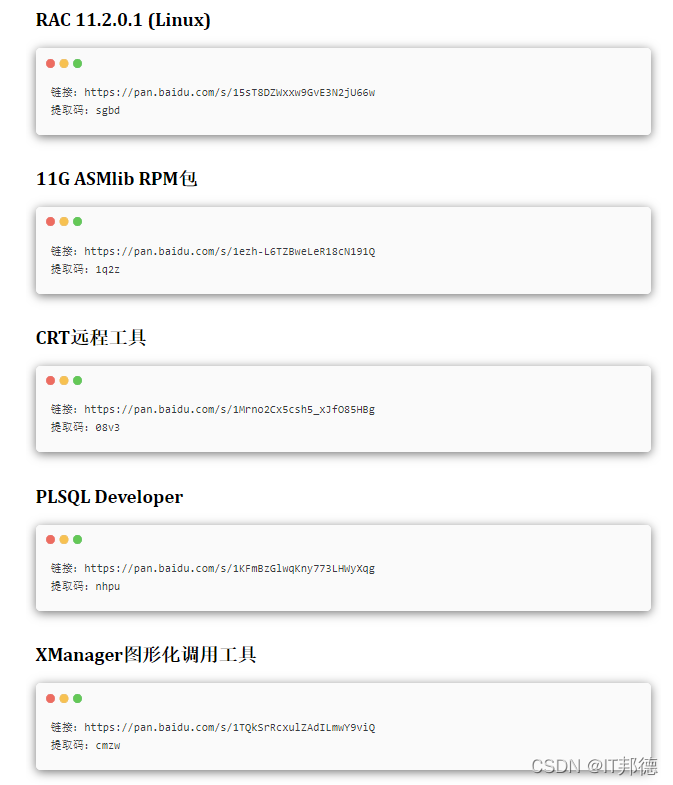This screenshot has height=785, width=673.
Task: Click the "链接:" label in the PLSQL Developer block
Action: 64,569
